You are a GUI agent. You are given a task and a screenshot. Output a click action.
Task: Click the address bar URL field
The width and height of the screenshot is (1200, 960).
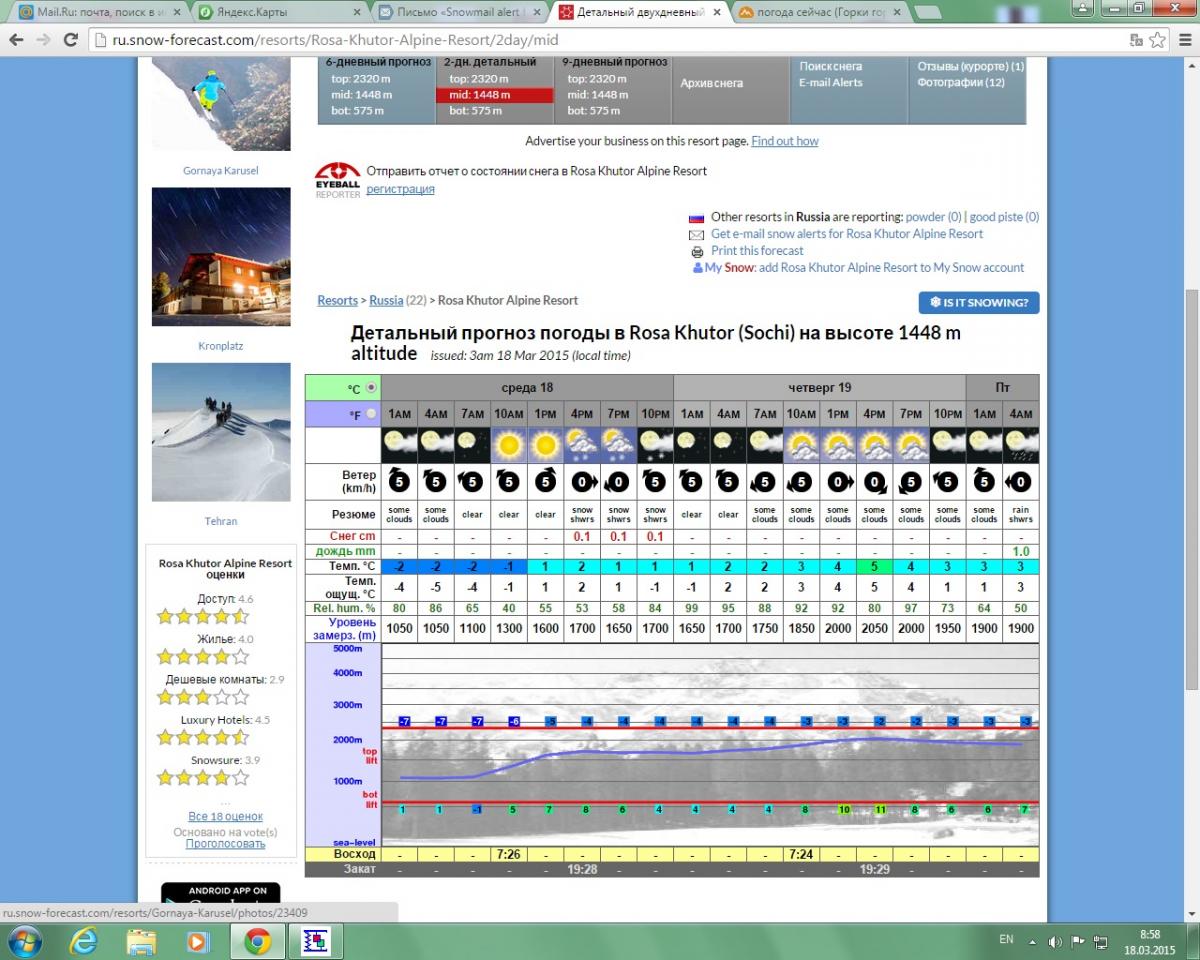point(610,40)
